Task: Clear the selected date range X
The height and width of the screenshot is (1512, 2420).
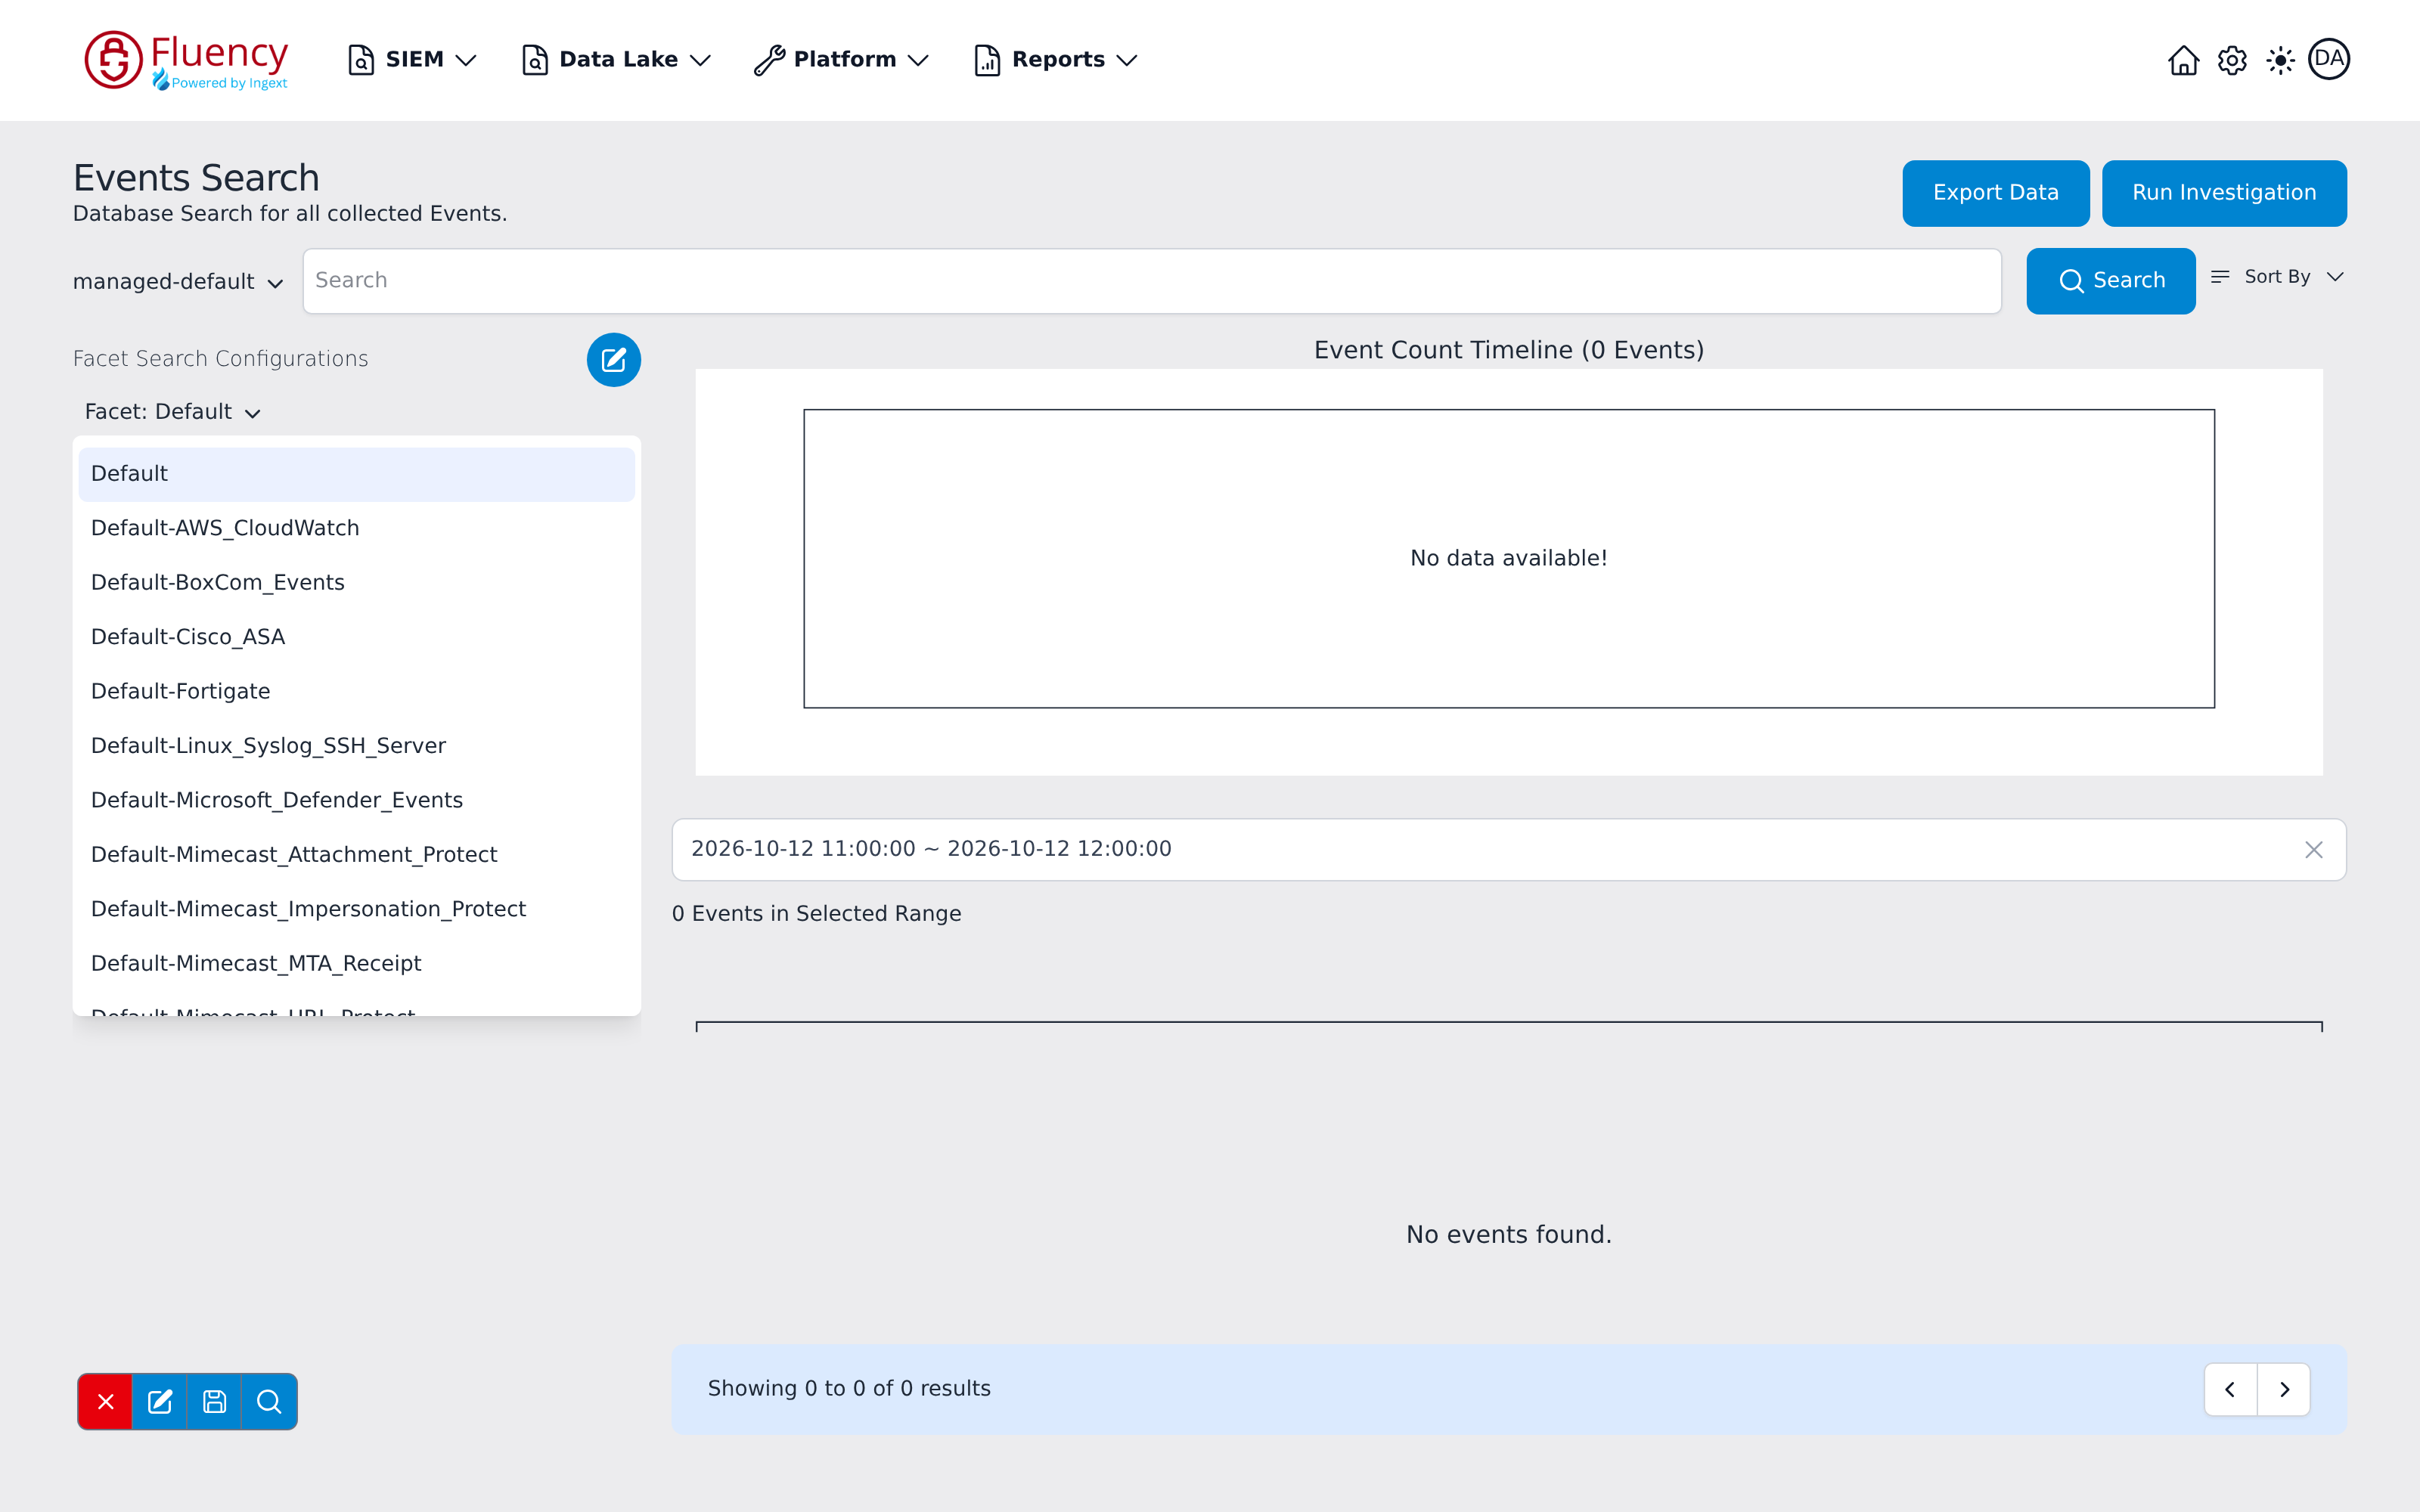Action: pyautogui.click(x=2313, y=850)
